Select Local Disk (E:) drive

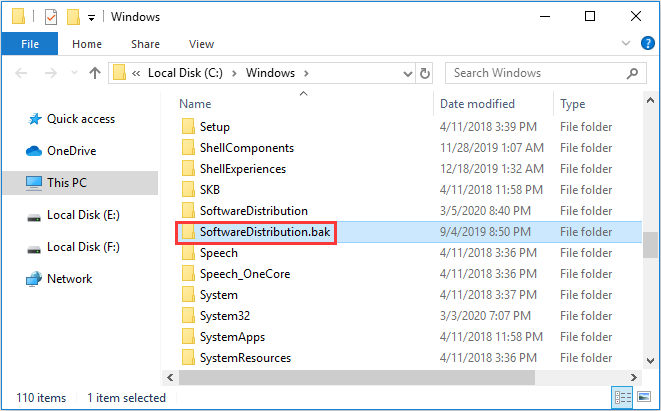pyautogui.click(x=84, y=215)
